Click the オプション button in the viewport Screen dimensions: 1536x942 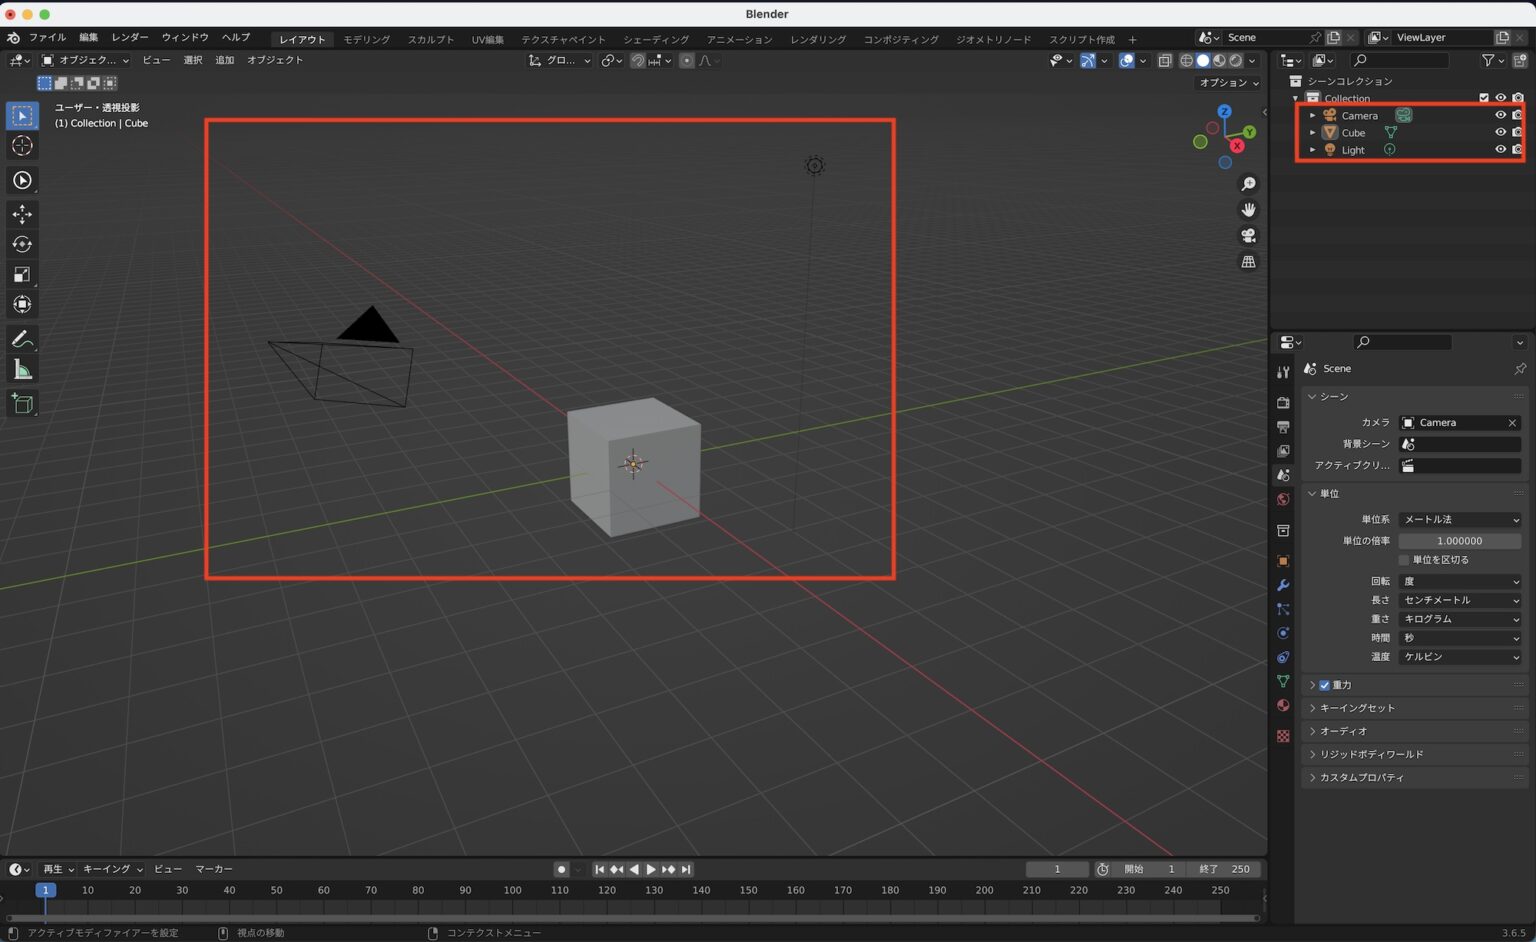(x=1229, y=82)
